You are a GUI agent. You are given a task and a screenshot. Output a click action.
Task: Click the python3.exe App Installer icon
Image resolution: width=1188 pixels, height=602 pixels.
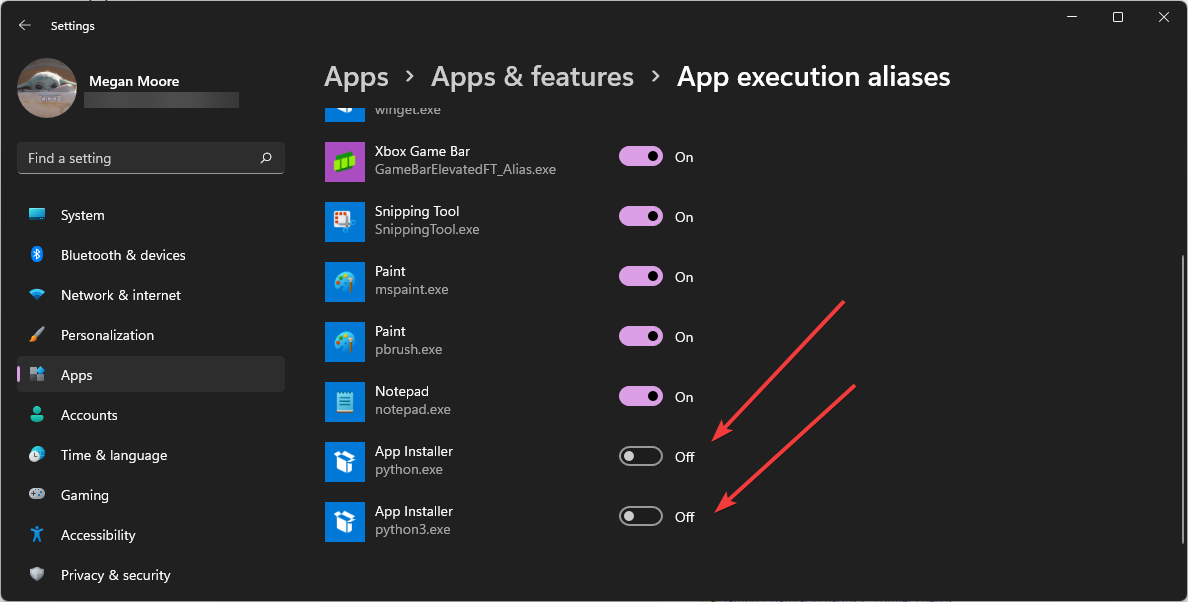[345, 522]
